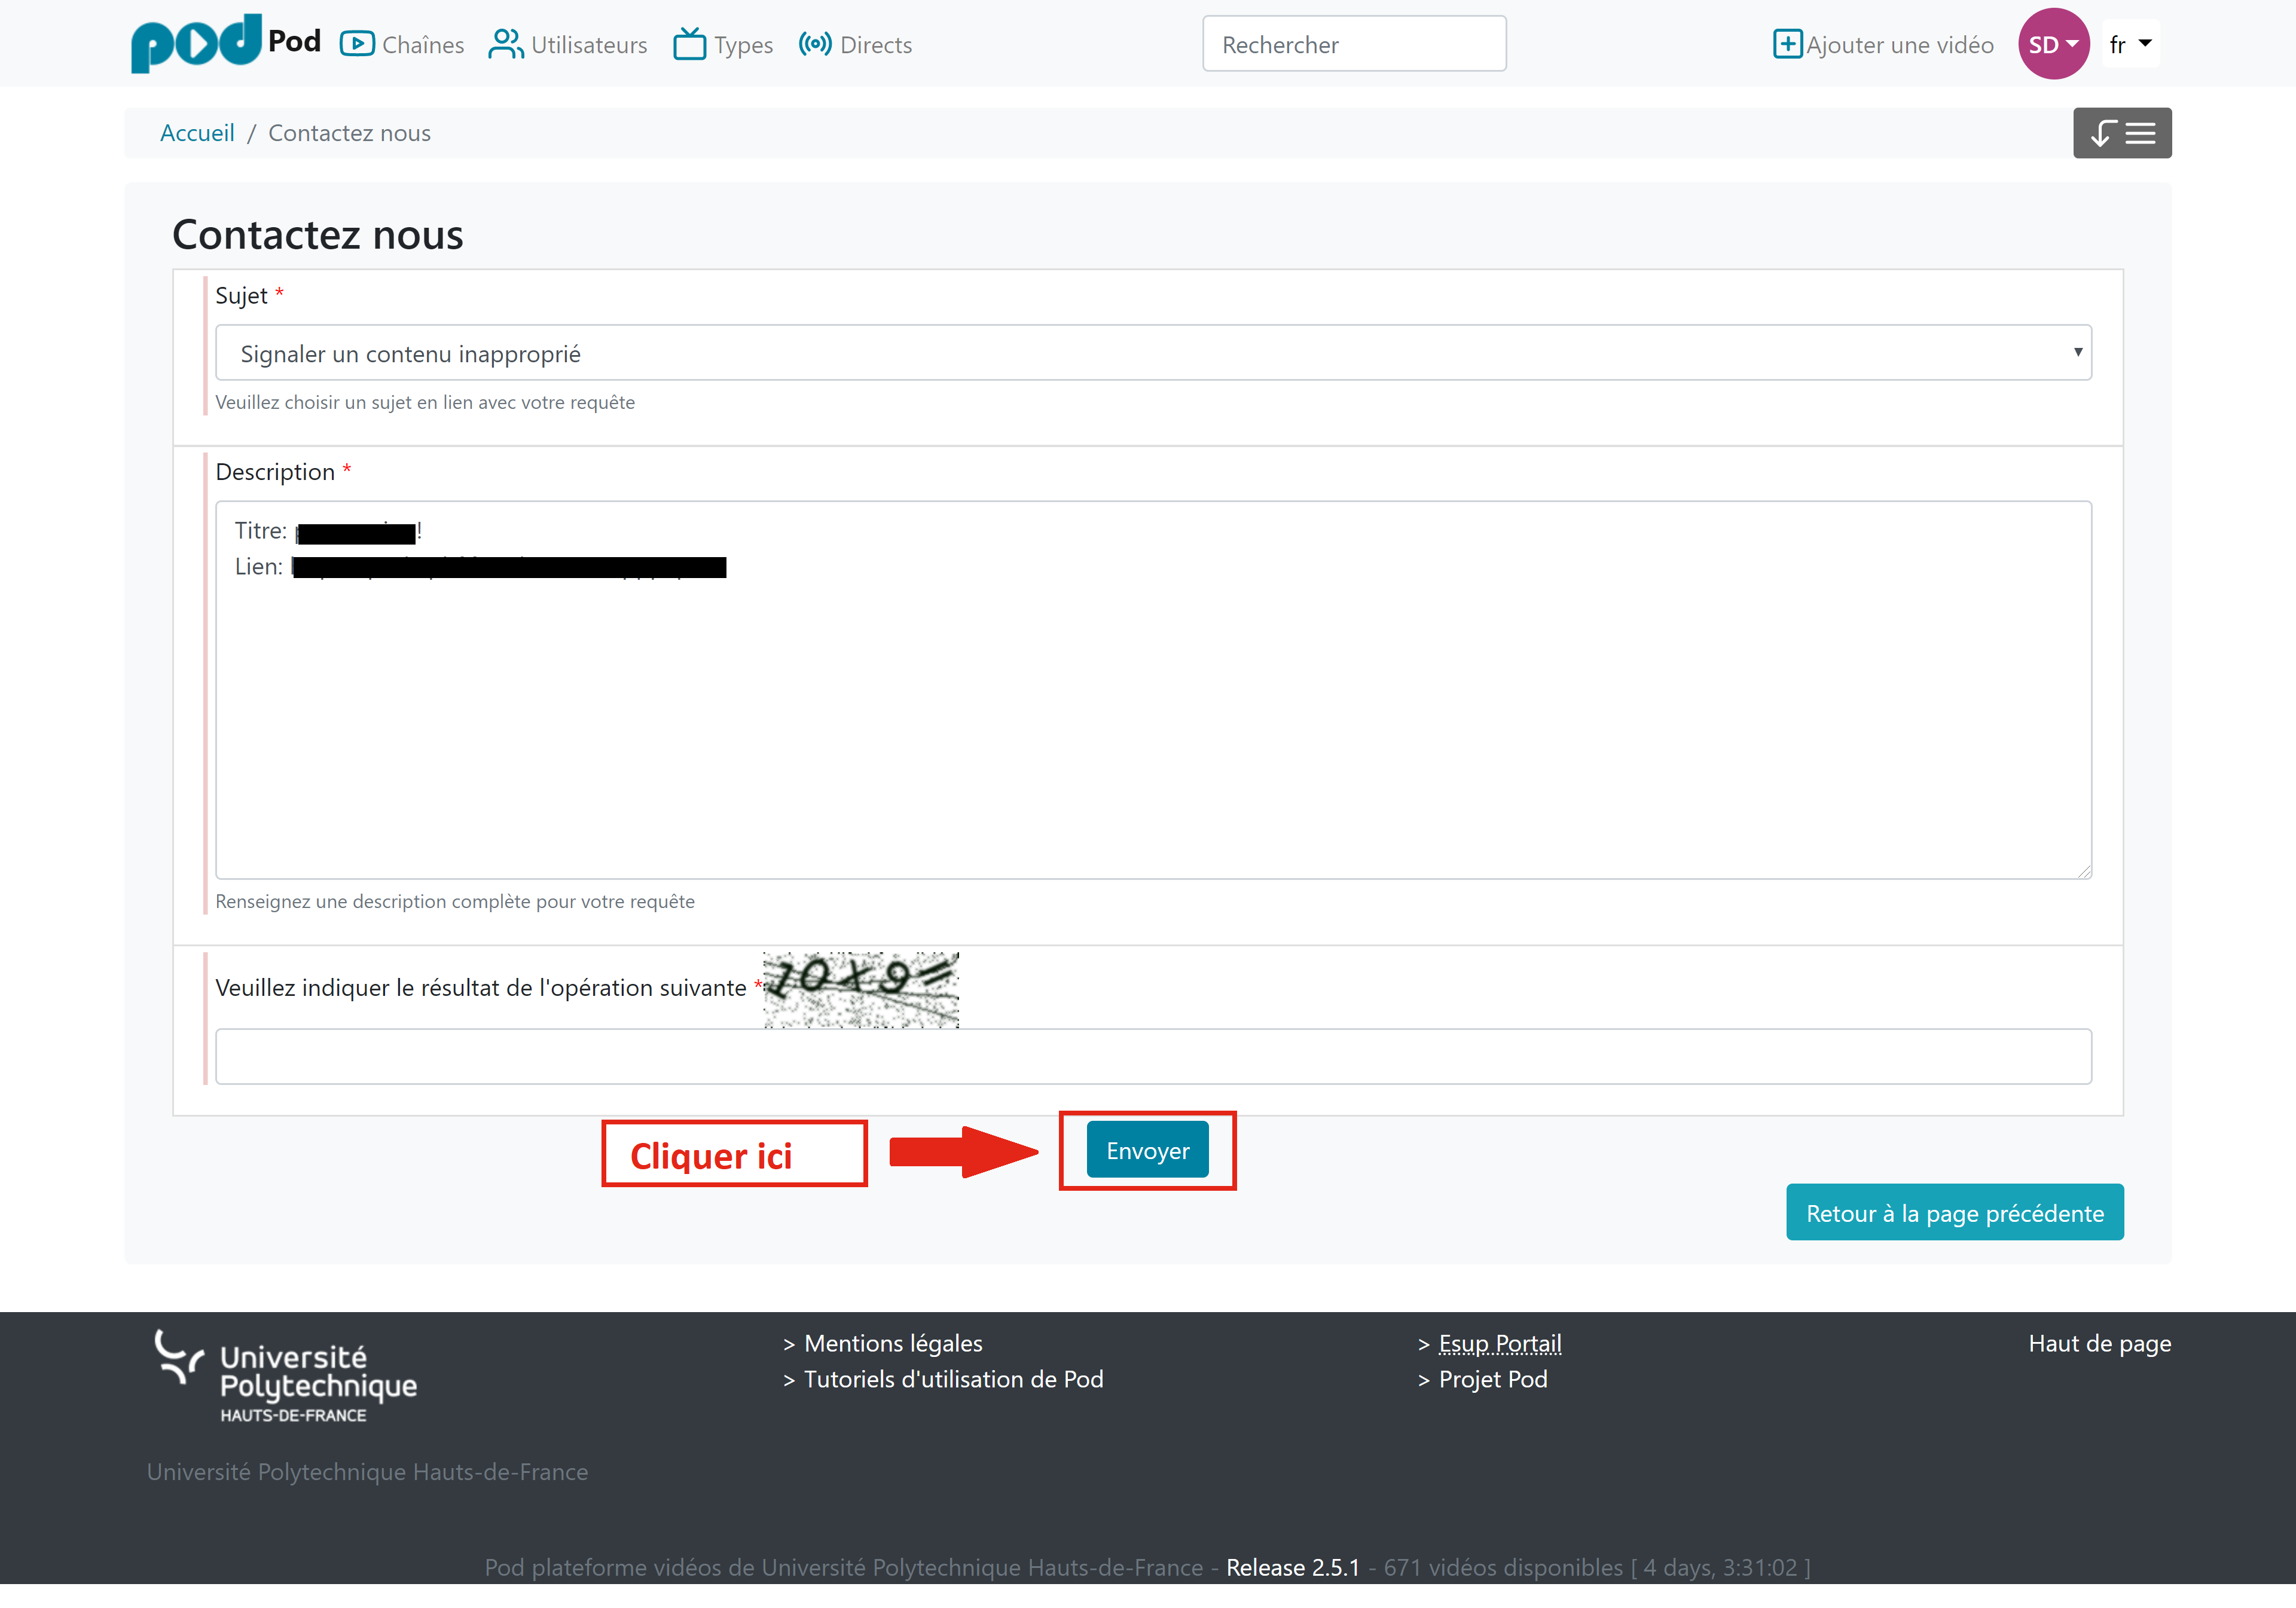
Task: Click the Utilisateurs people icon
Action: click(x=506, y=44)
